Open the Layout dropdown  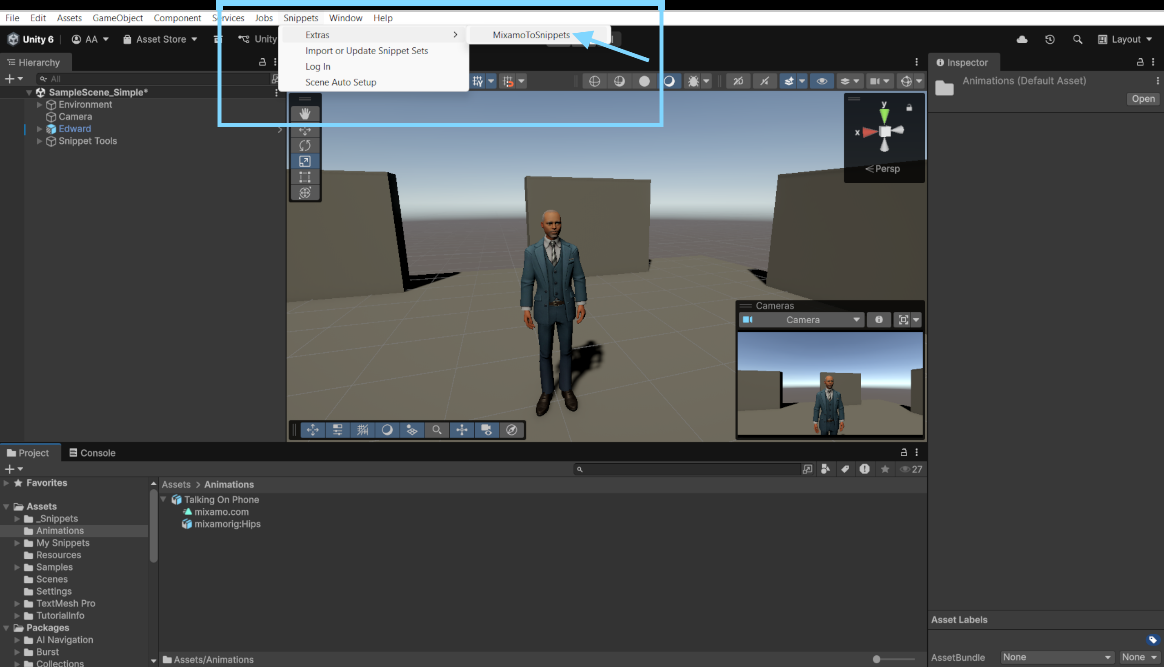point(1125,39)
